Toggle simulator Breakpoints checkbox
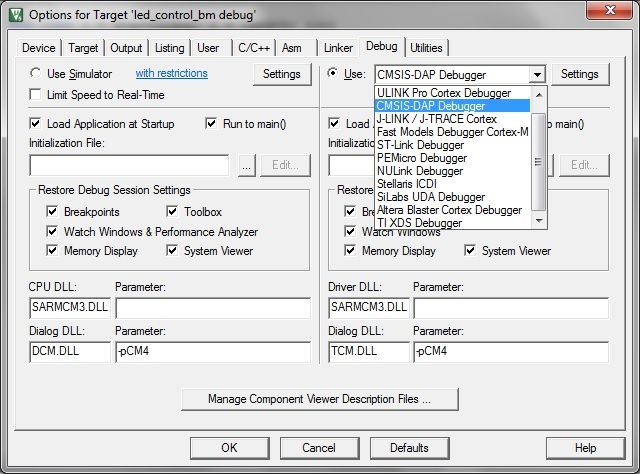The image size is (640, 474). (x=52, y=211)
